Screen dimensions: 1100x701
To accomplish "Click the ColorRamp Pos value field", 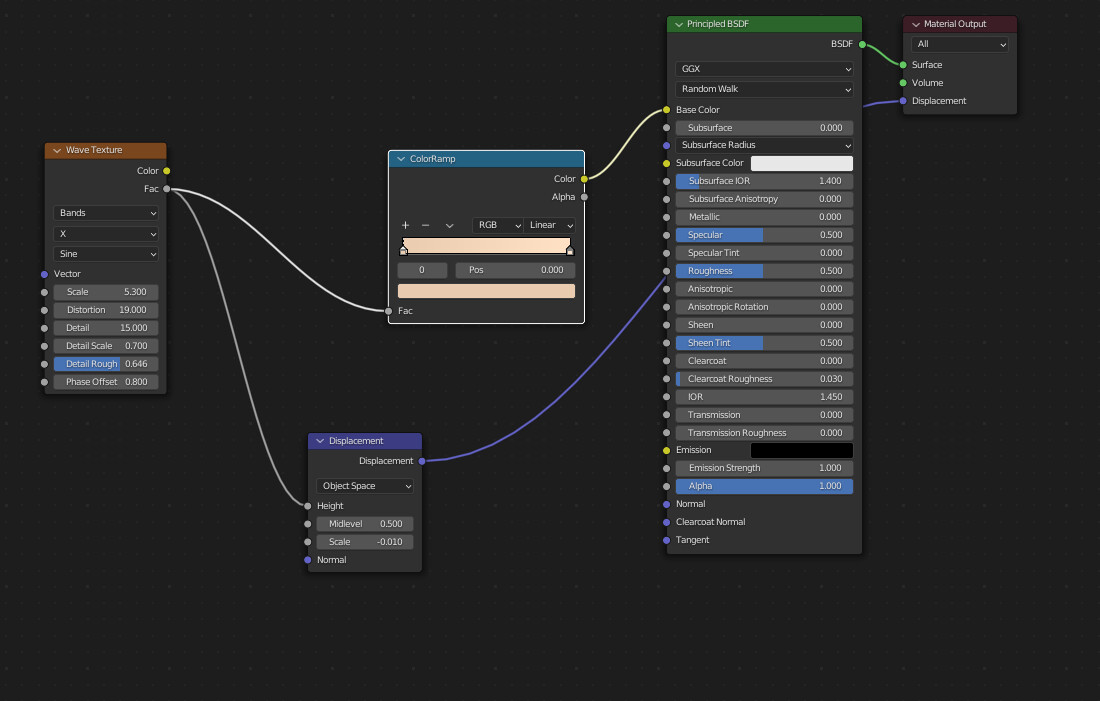I will click(x=515, y=270).
